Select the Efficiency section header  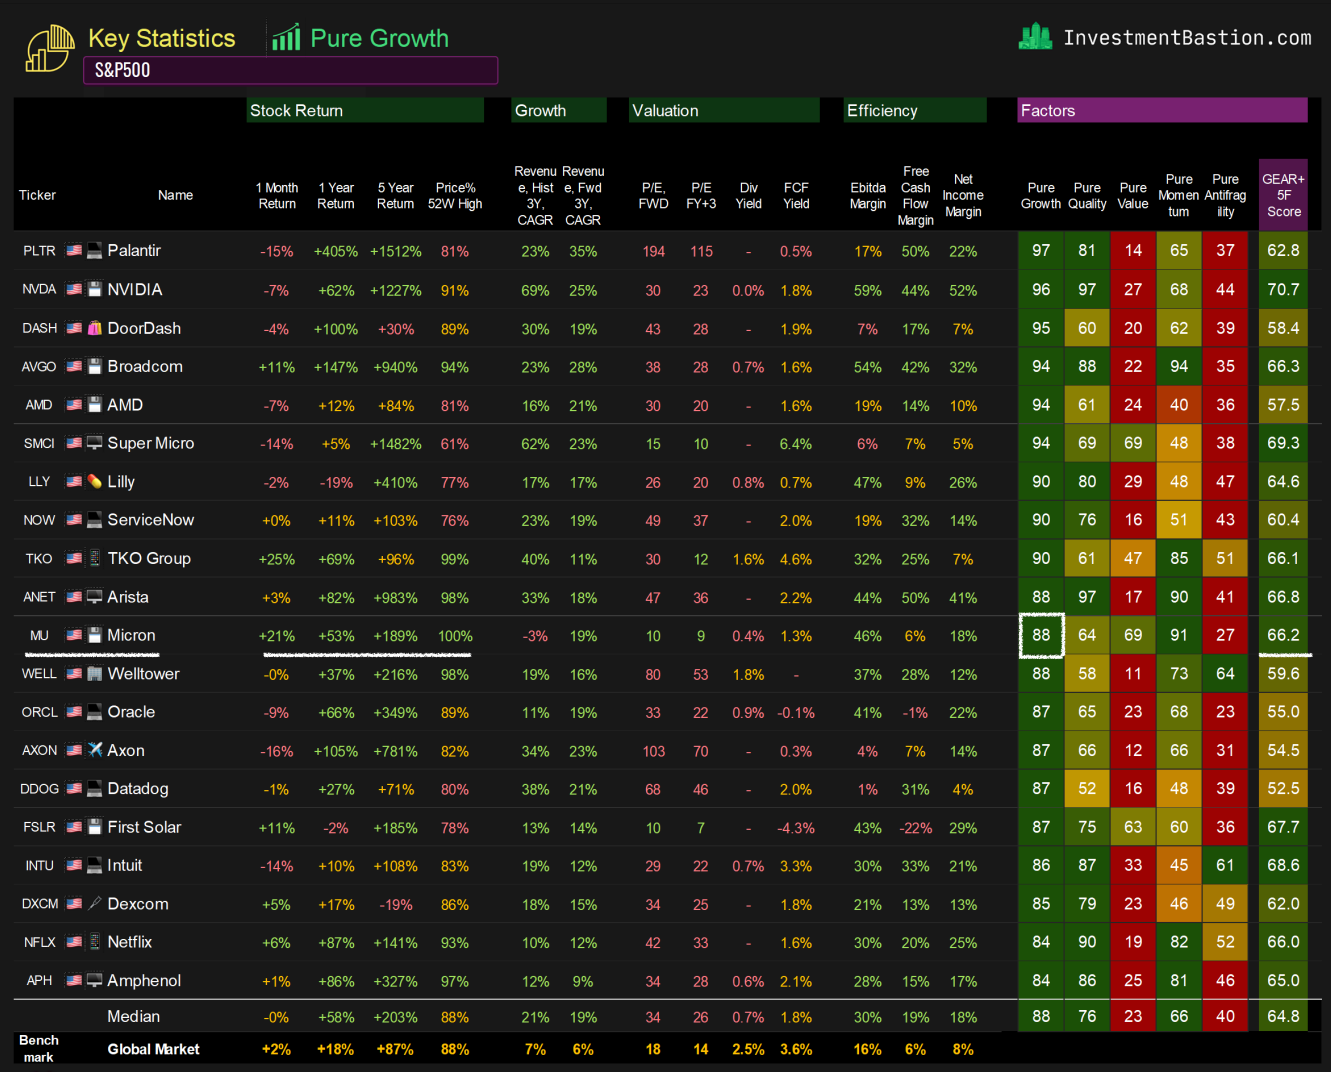click(915, 110)
